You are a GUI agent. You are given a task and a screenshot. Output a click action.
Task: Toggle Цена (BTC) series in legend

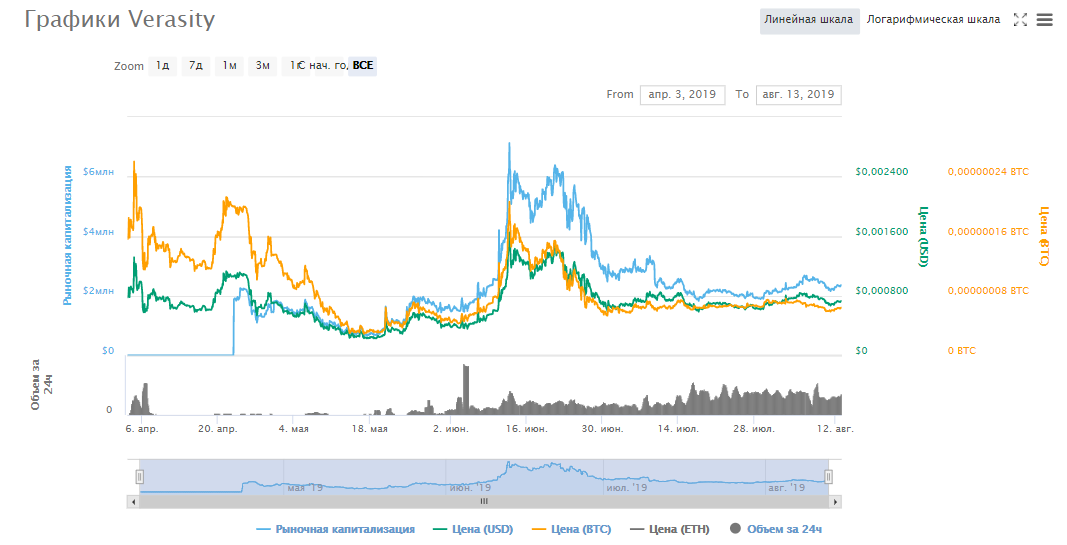(571, 529)
